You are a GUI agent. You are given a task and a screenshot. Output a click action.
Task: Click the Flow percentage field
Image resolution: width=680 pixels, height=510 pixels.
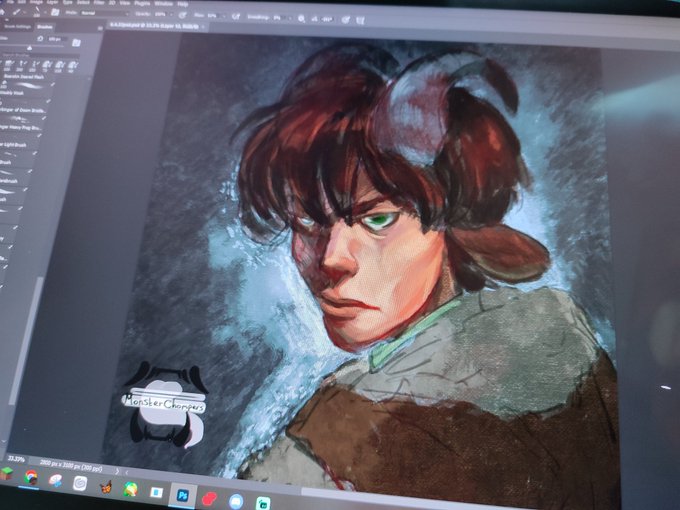click(x=212, y=16)
